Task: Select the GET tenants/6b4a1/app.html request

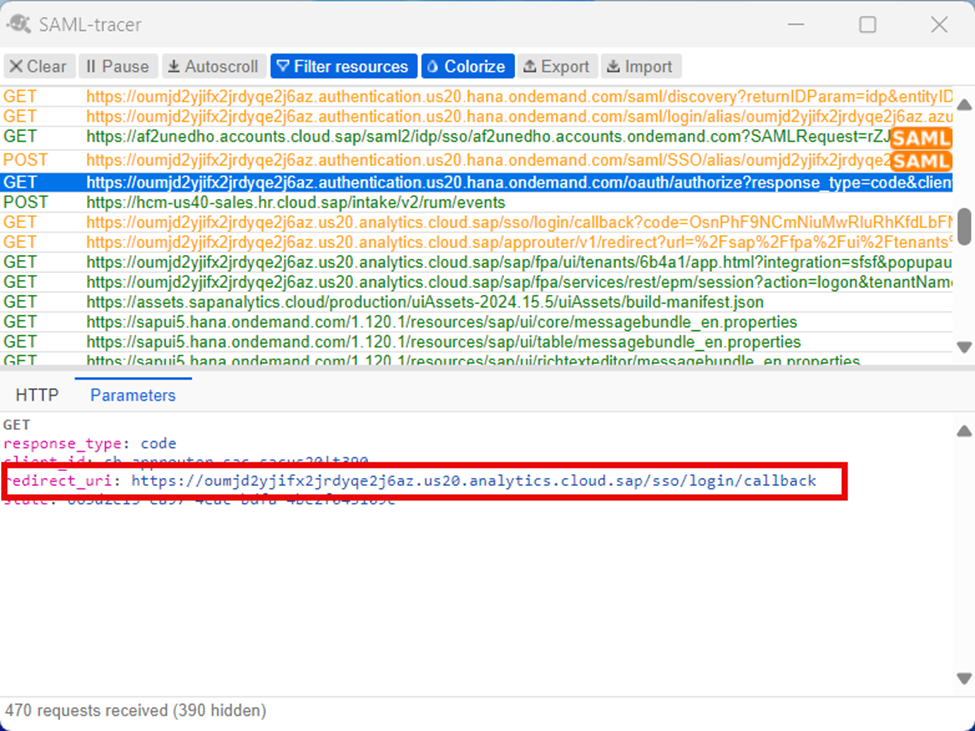Action: tap(476, 262)
